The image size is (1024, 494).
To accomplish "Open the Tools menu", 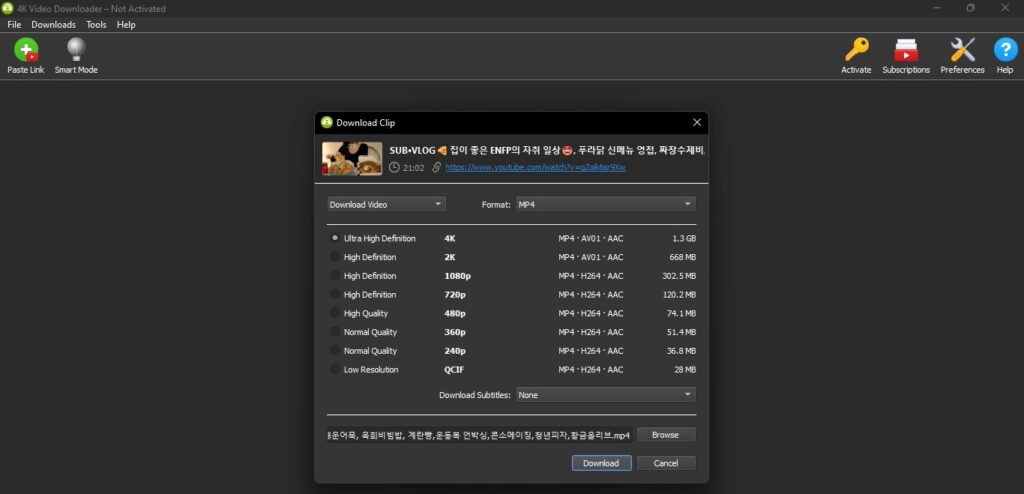I will (96, 24).
